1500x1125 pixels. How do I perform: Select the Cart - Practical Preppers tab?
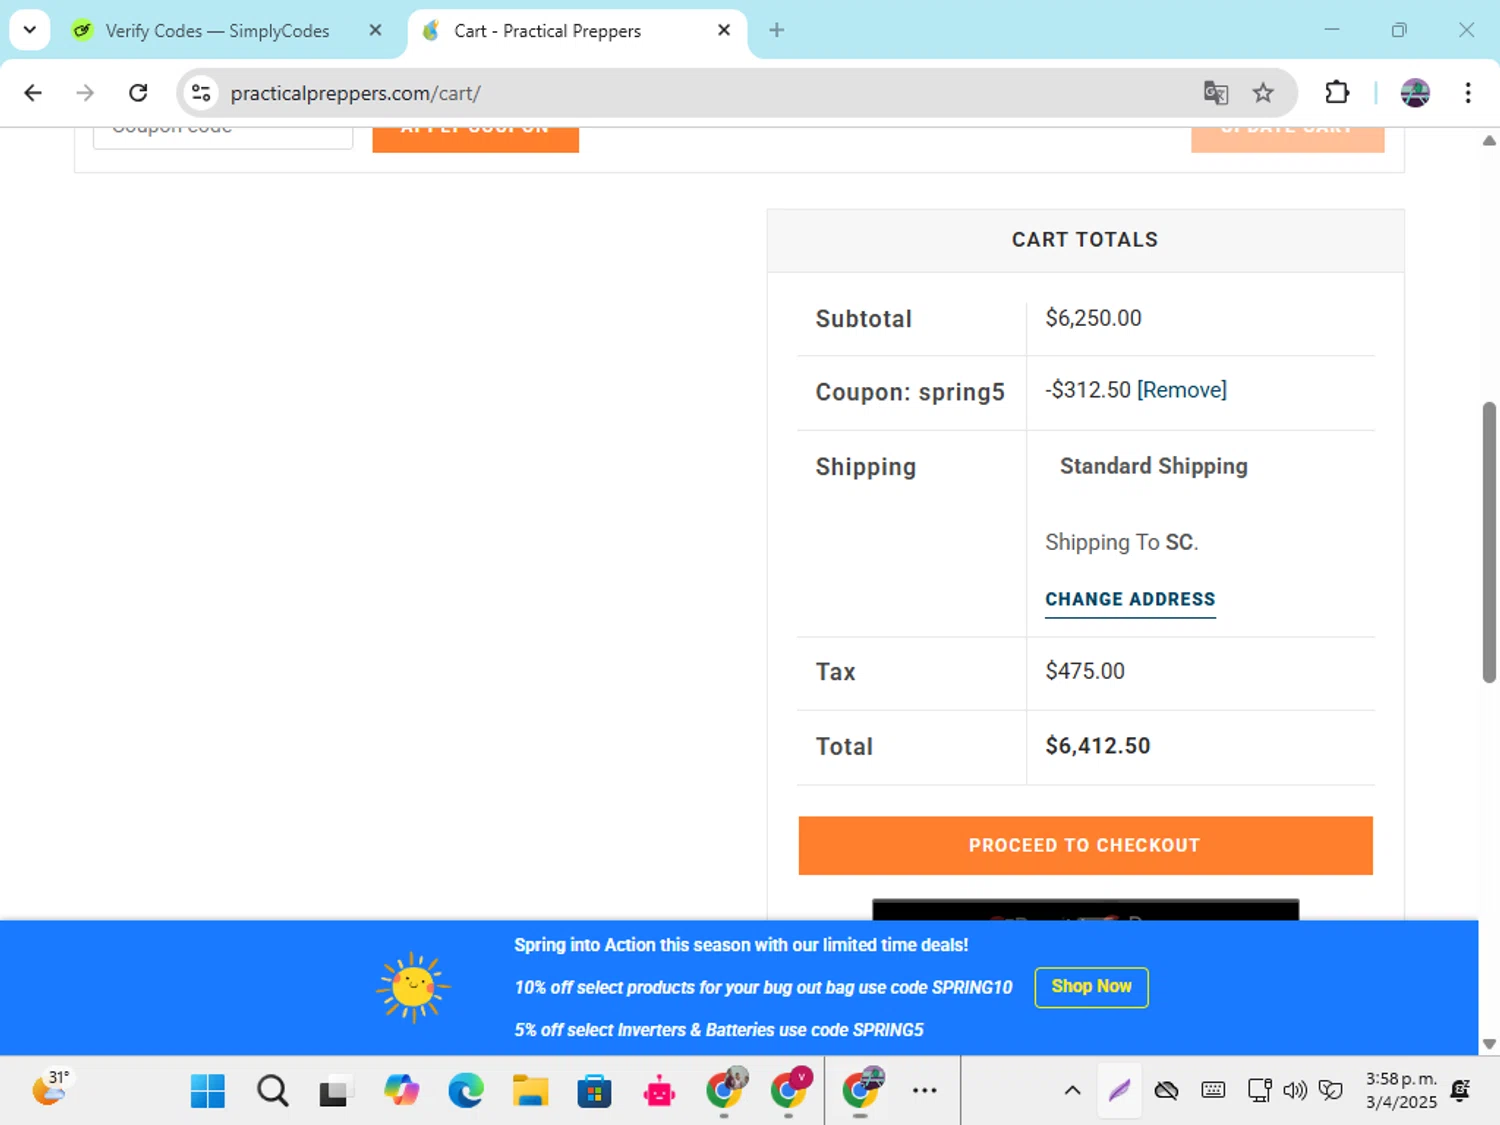point(547,31)
